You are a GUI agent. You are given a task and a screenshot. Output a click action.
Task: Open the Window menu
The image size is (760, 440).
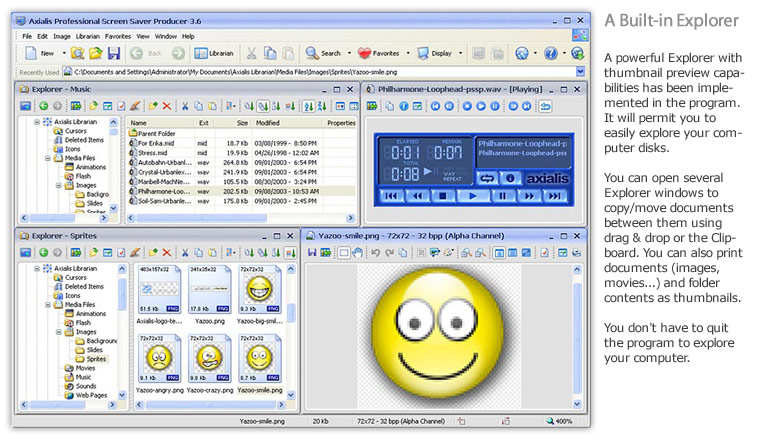[x=166, y=36]
